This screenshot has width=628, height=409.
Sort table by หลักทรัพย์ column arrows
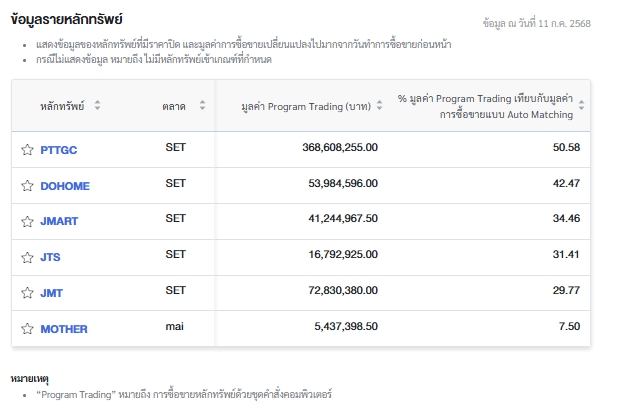[97, 106]
